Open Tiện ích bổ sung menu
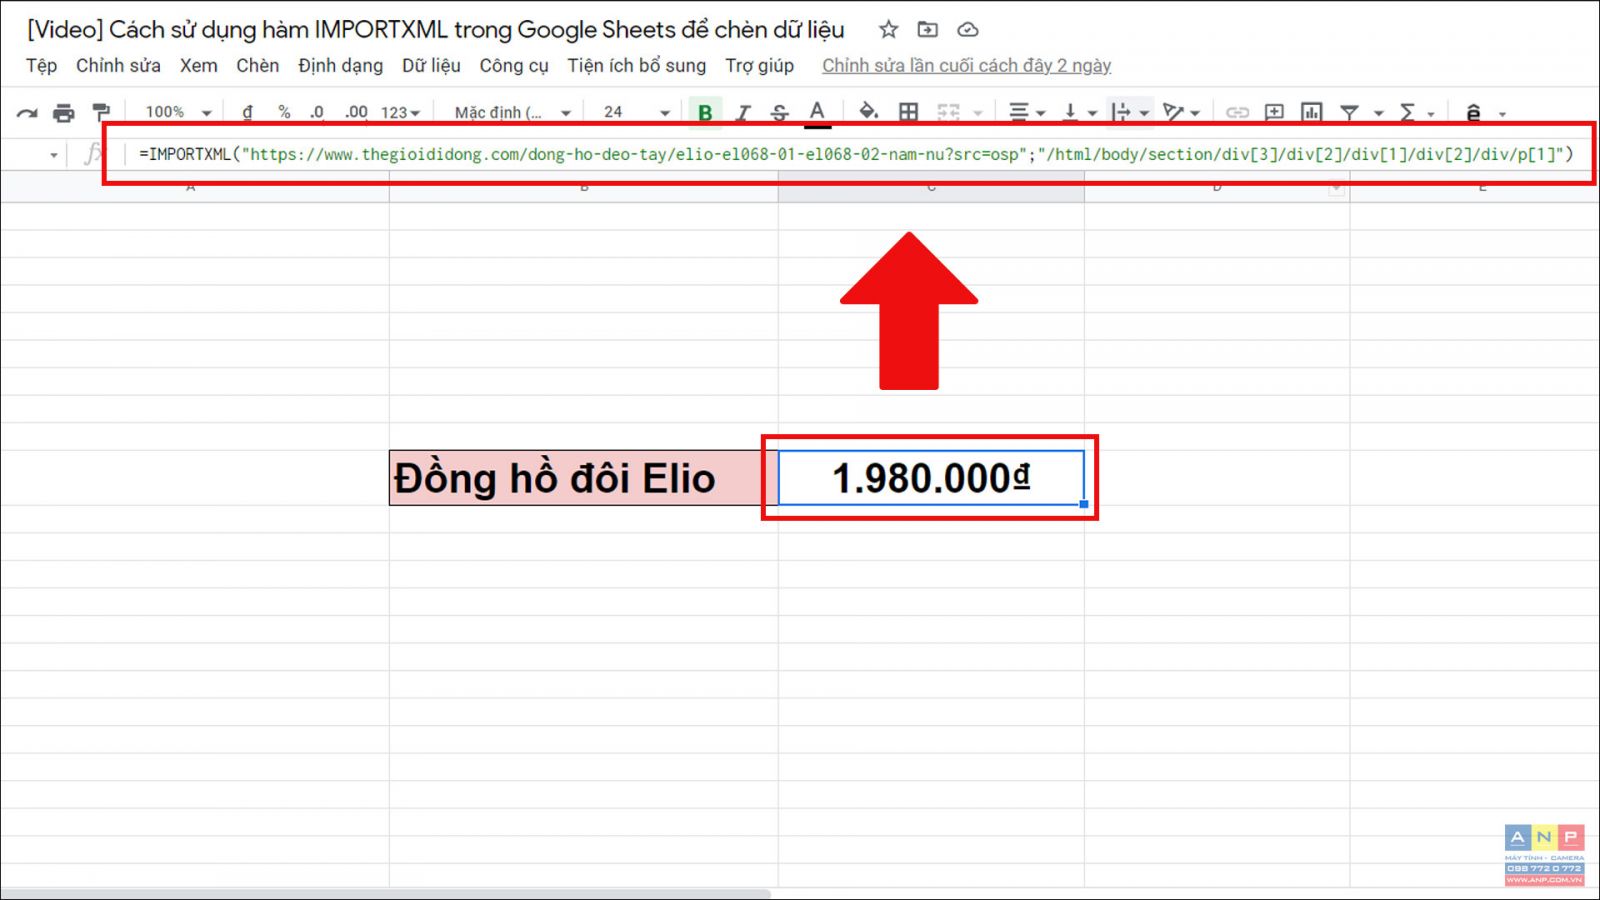 coord(636,66)
